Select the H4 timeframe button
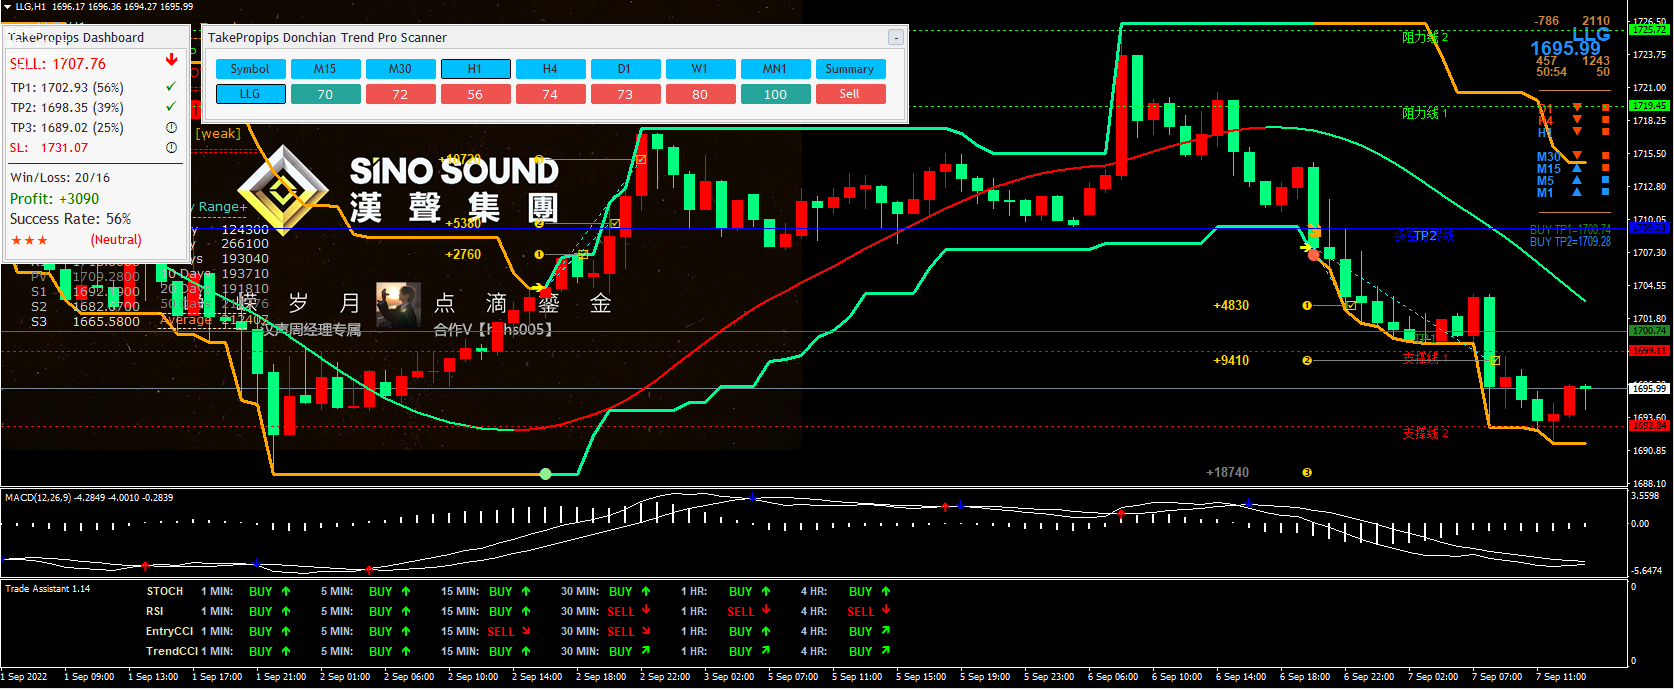The width and height of the screenshot is (1674, 690). [x=550, y=69]
